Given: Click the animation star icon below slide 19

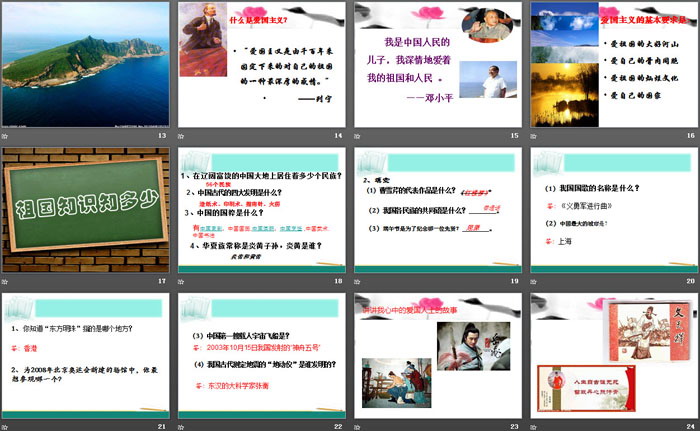Looking at the screenshot, I should click(x=360, y=282).
